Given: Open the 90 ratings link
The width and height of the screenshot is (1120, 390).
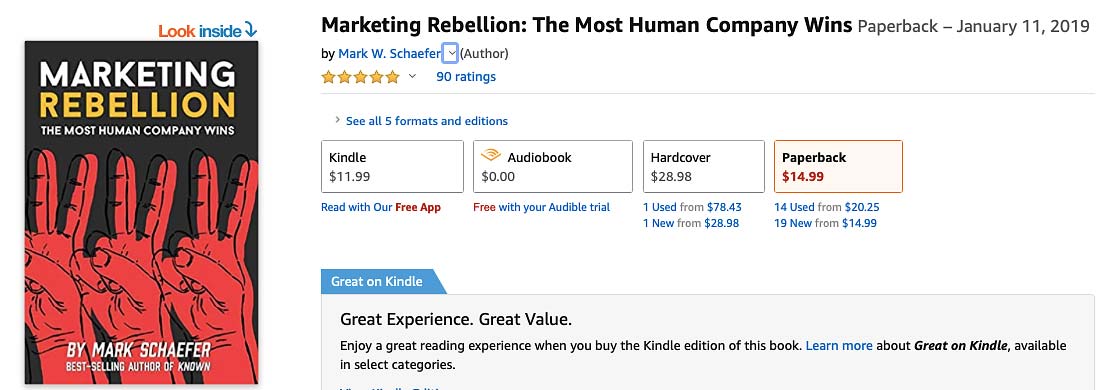Looking at the screenshot, I should [466, 76].
